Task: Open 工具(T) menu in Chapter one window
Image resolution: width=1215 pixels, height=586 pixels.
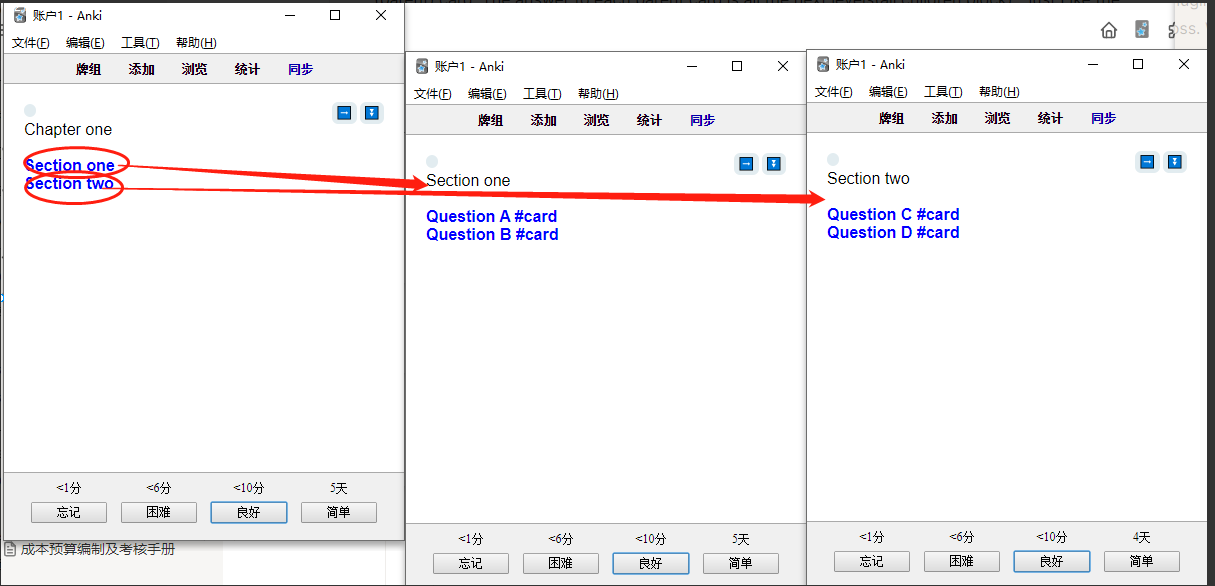Action: [x=140, y=43]
